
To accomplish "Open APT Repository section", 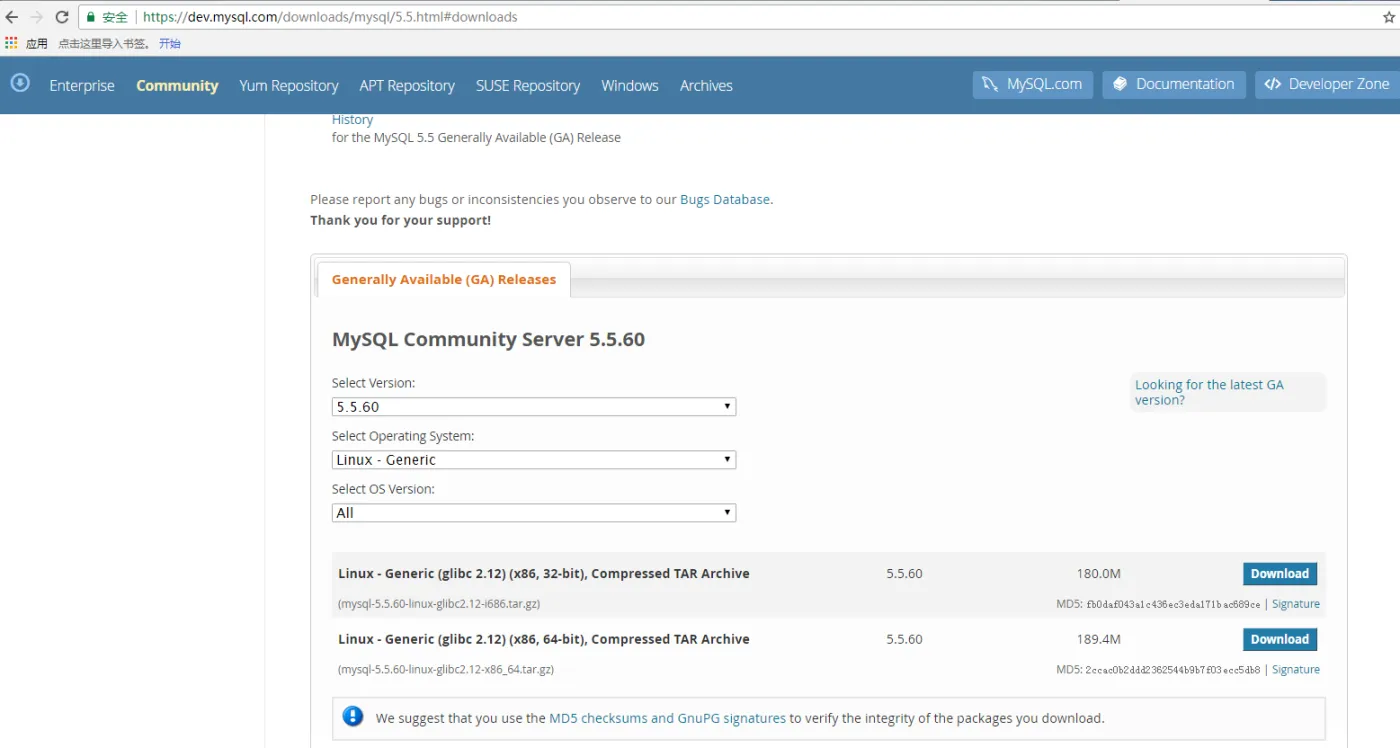I will 407,85.
